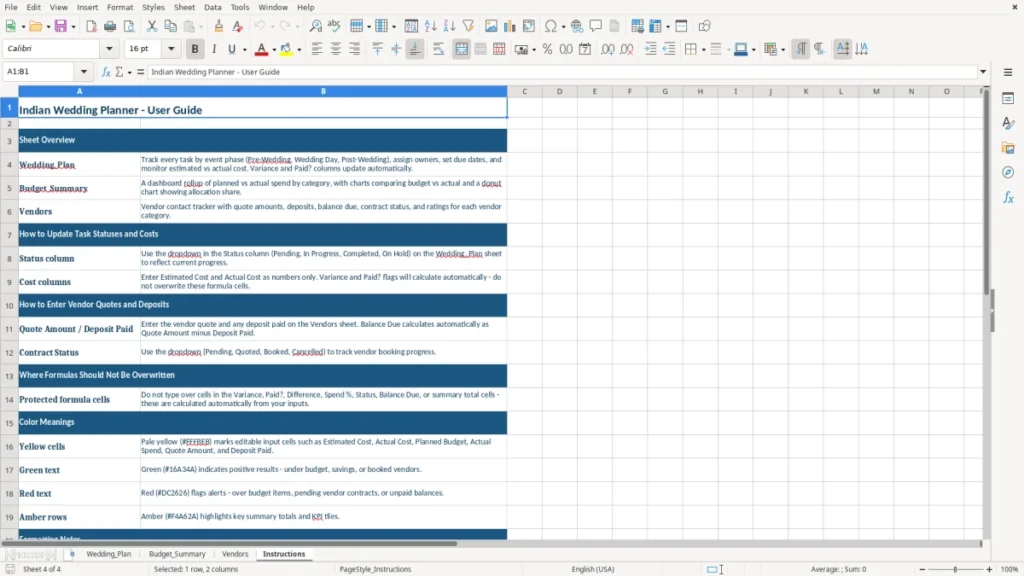
Task: Expand the formula bar arrow
Action: click(x=982, y=72)
